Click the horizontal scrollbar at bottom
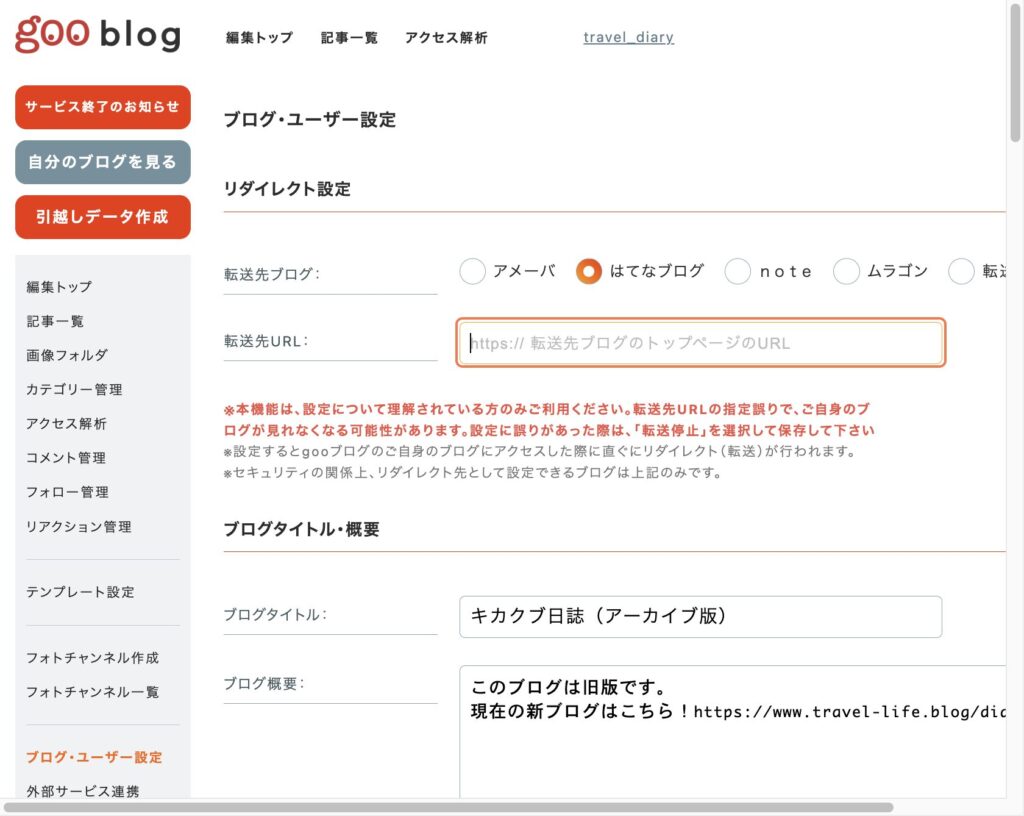 pyautogui.click(x=448, y=807)
